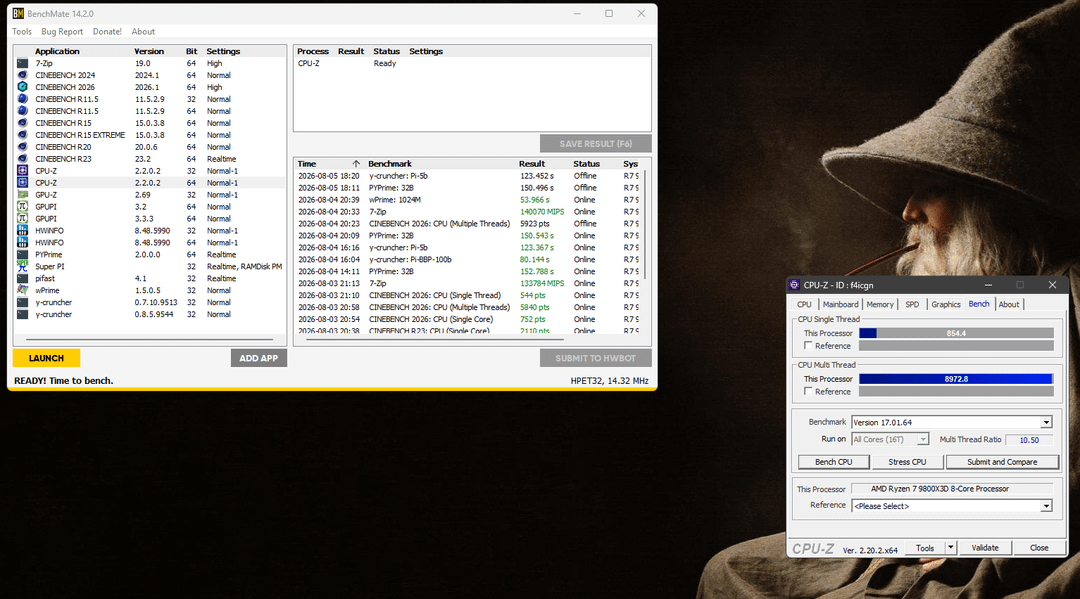Open the Reference Please Select dropdown
This screenshot has width=1080, height=599.
(1046, 506)
